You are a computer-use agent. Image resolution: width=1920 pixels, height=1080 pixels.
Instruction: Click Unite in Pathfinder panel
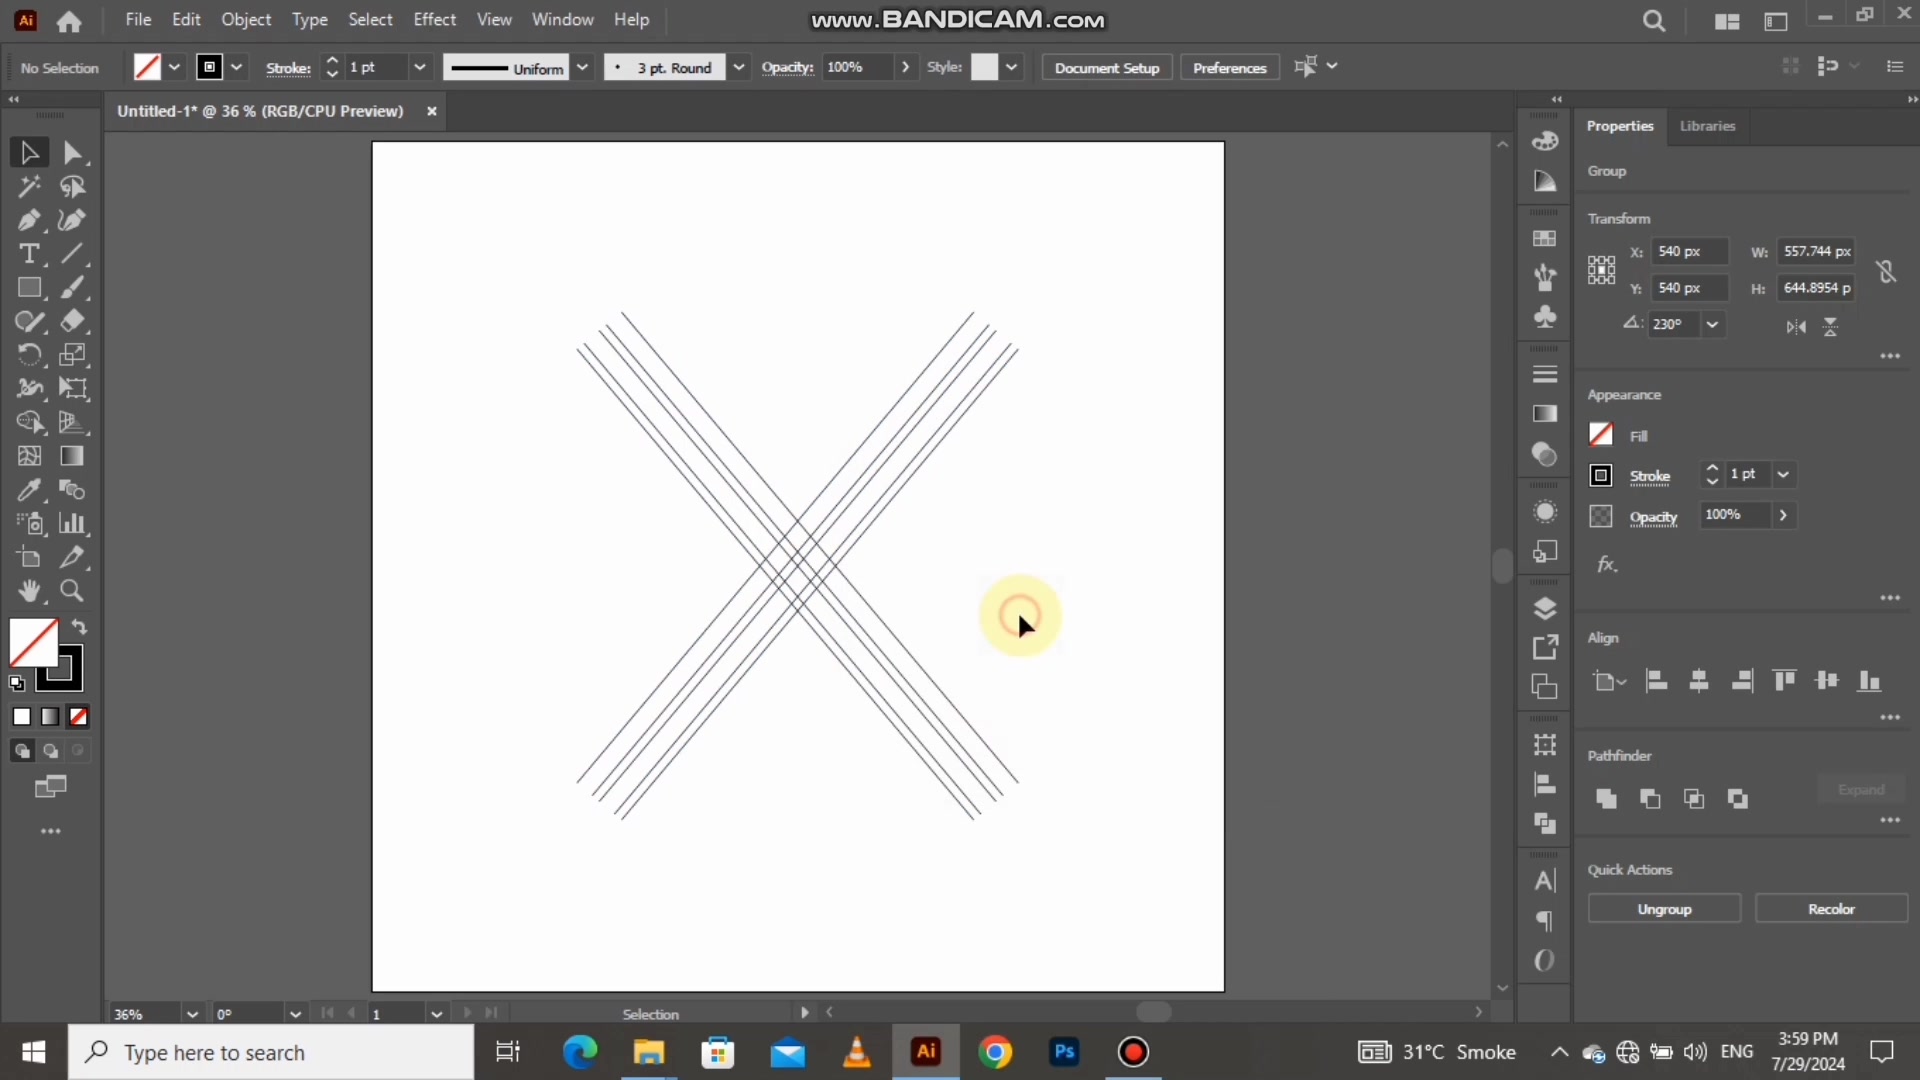point(1606,798)
